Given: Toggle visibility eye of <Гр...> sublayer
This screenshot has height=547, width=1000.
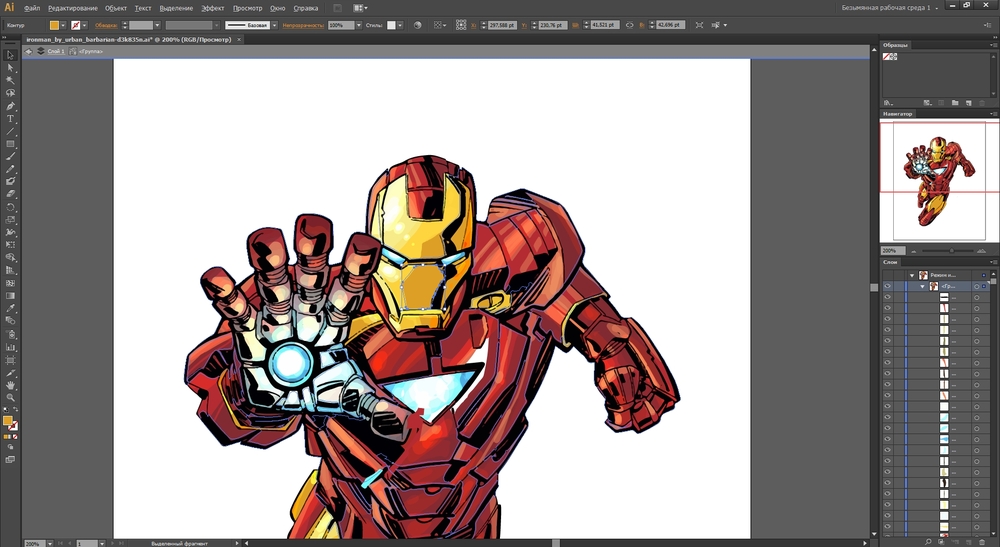Looking at the screenshot, I should [887, 286].
